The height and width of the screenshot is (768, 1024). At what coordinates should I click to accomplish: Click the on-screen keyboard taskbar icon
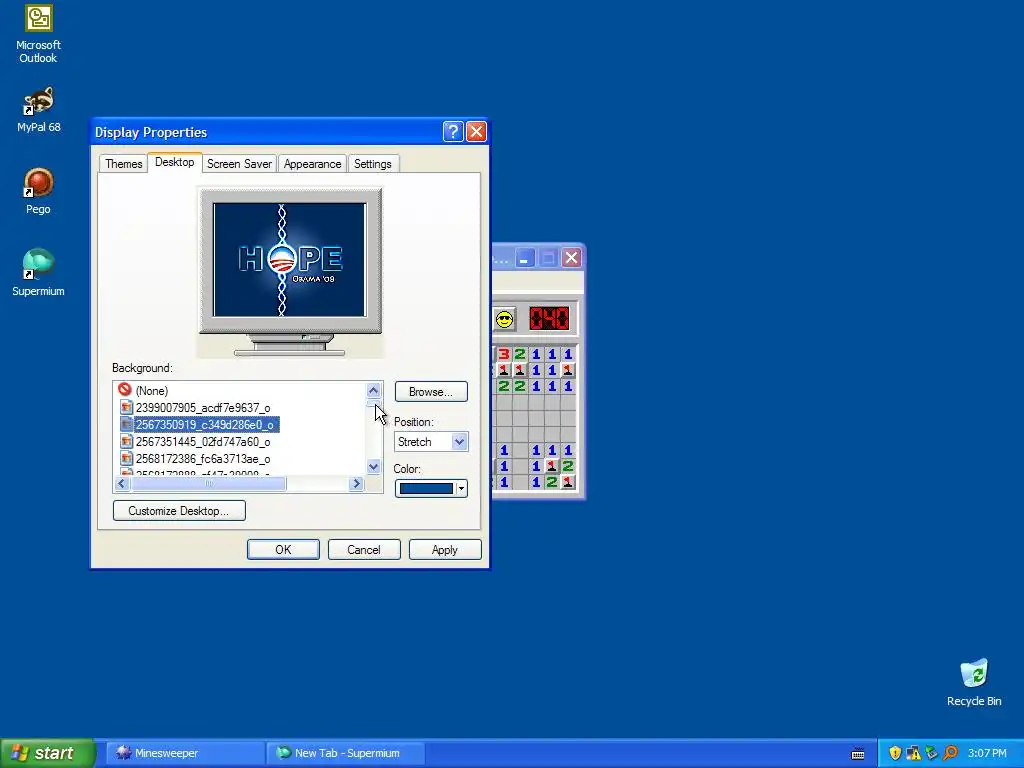pos(858,754)
